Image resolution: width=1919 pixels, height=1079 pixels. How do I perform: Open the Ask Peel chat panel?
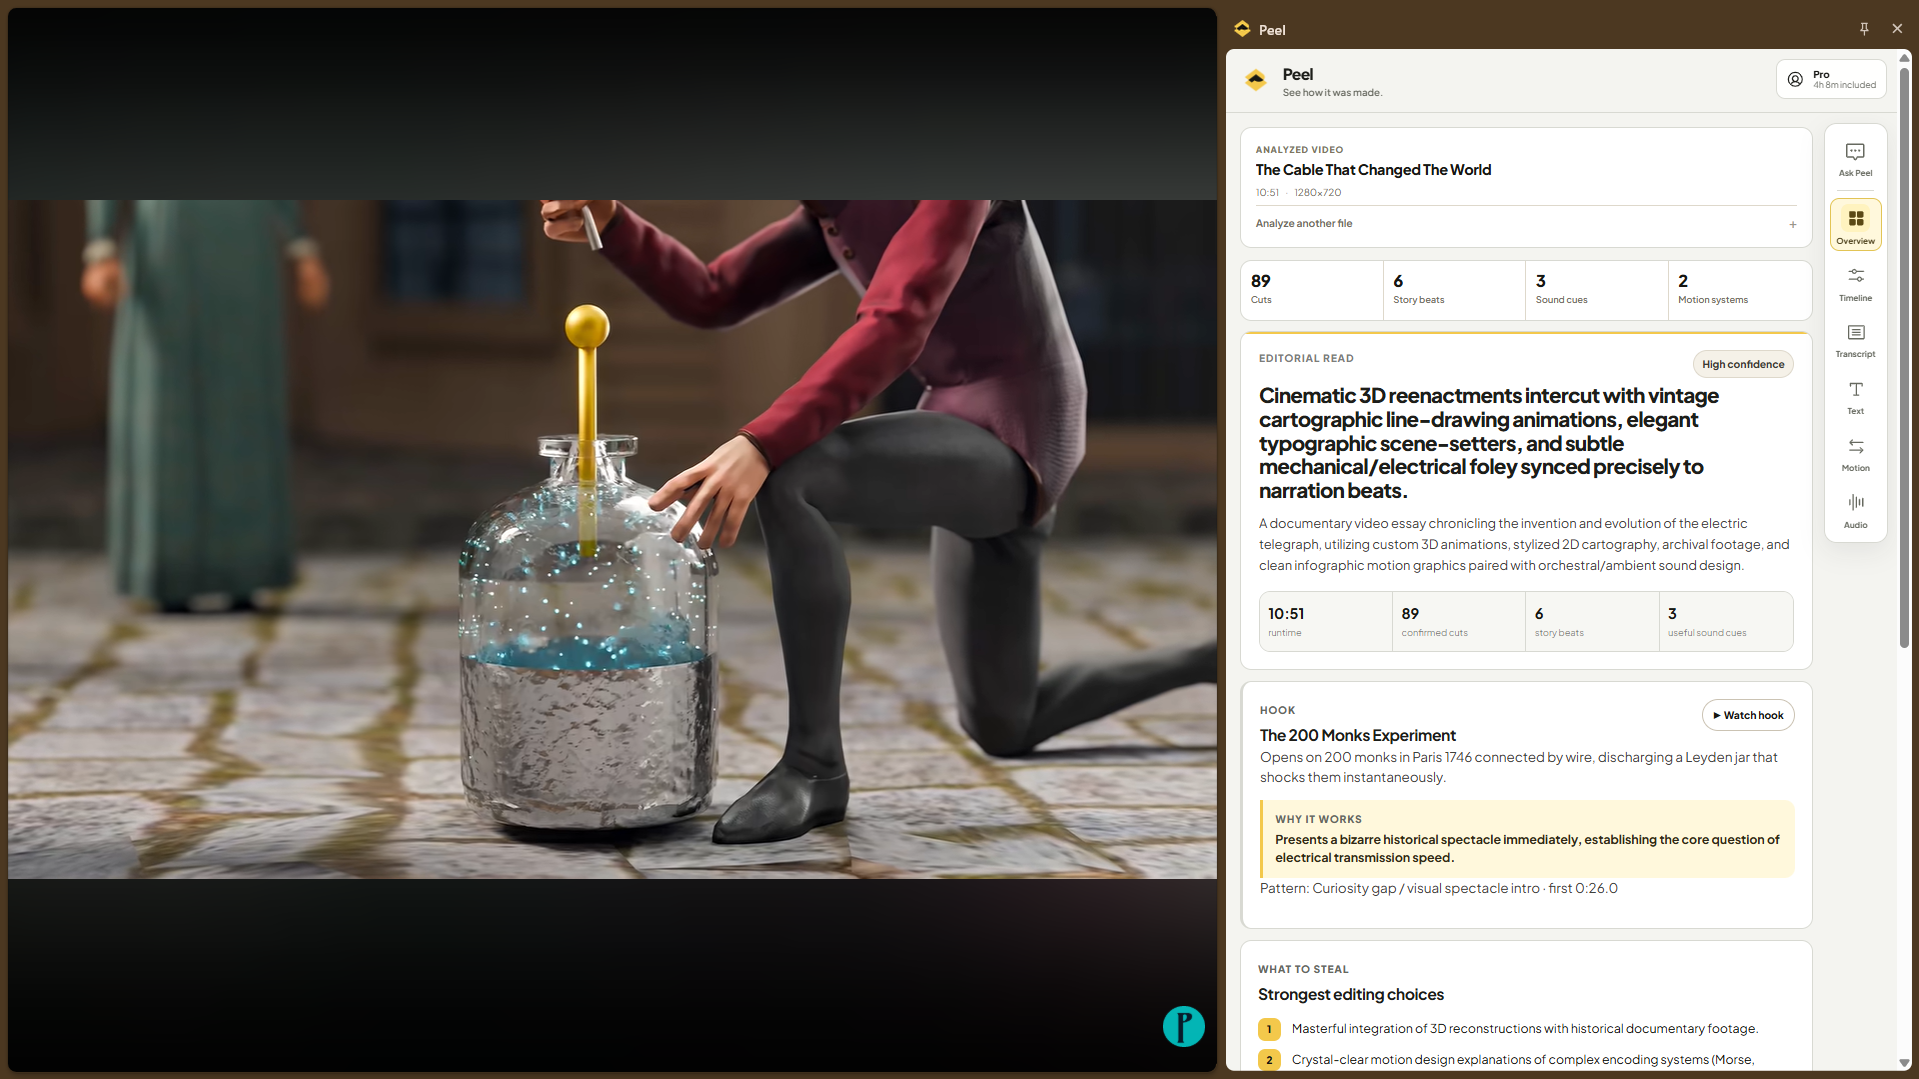pyautogui.click(x=1855, y=160)
